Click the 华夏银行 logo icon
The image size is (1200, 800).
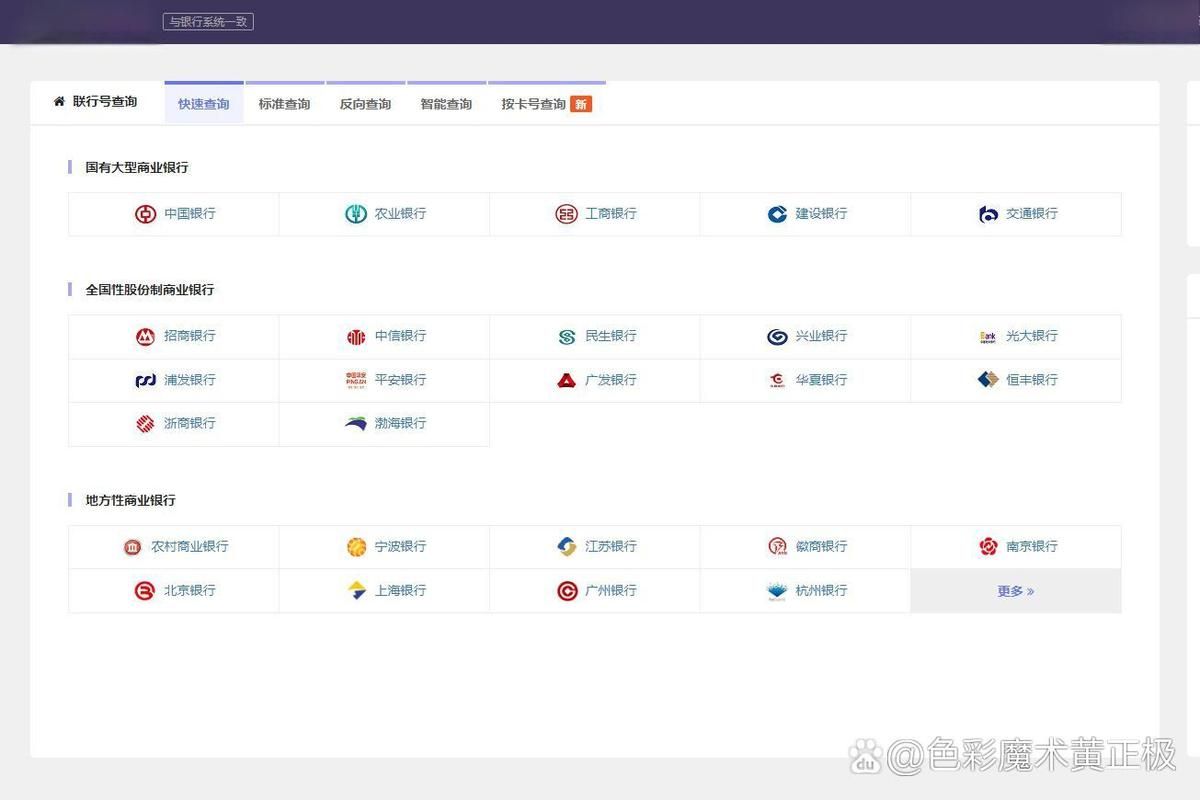tap(777, 380)
